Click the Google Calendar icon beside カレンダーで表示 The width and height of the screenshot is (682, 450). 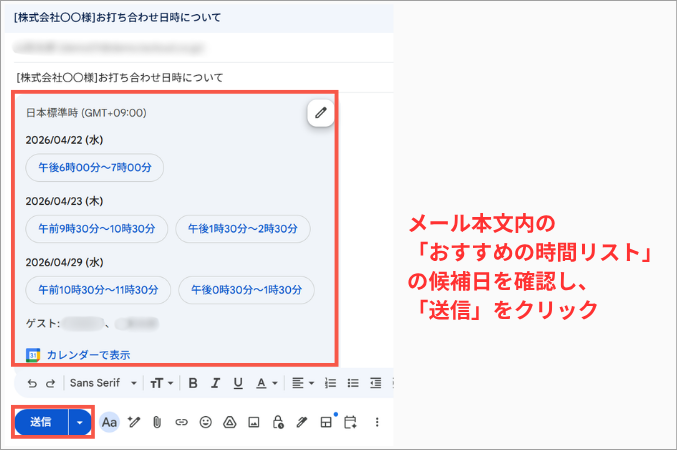click(x=33, y=355)
